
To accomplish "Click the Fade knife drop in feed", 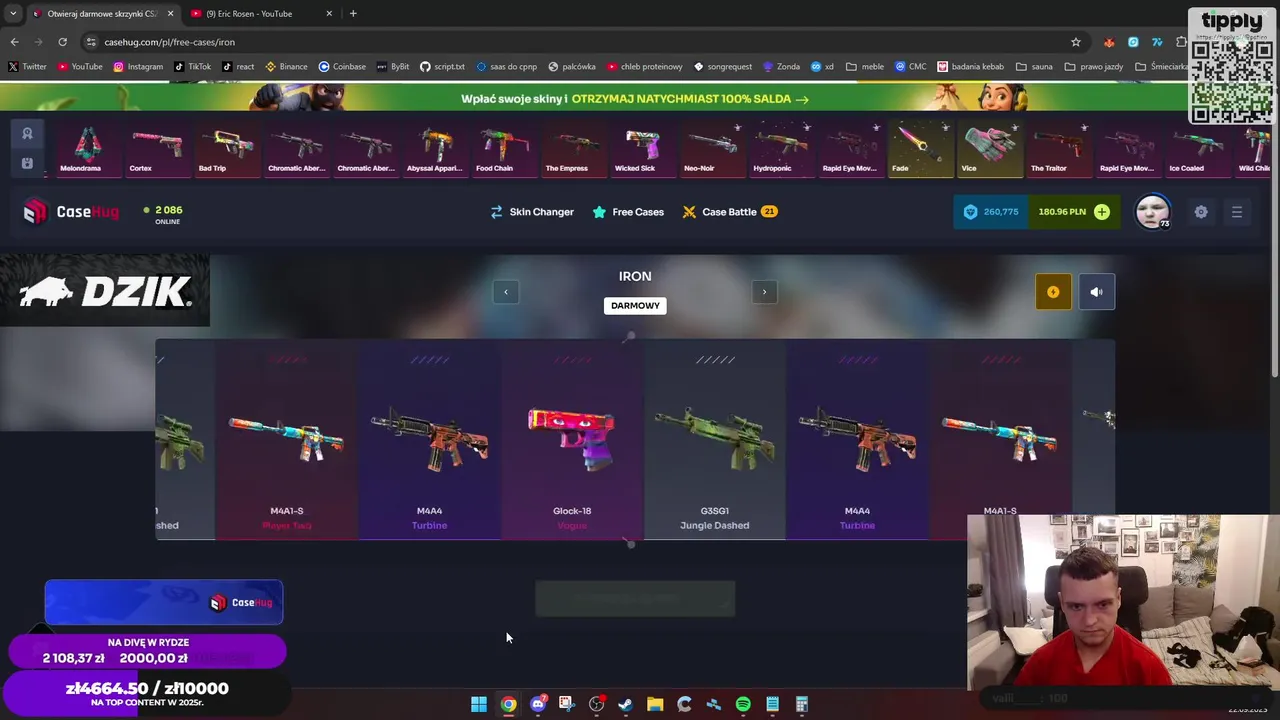I will tap(919, 148).
